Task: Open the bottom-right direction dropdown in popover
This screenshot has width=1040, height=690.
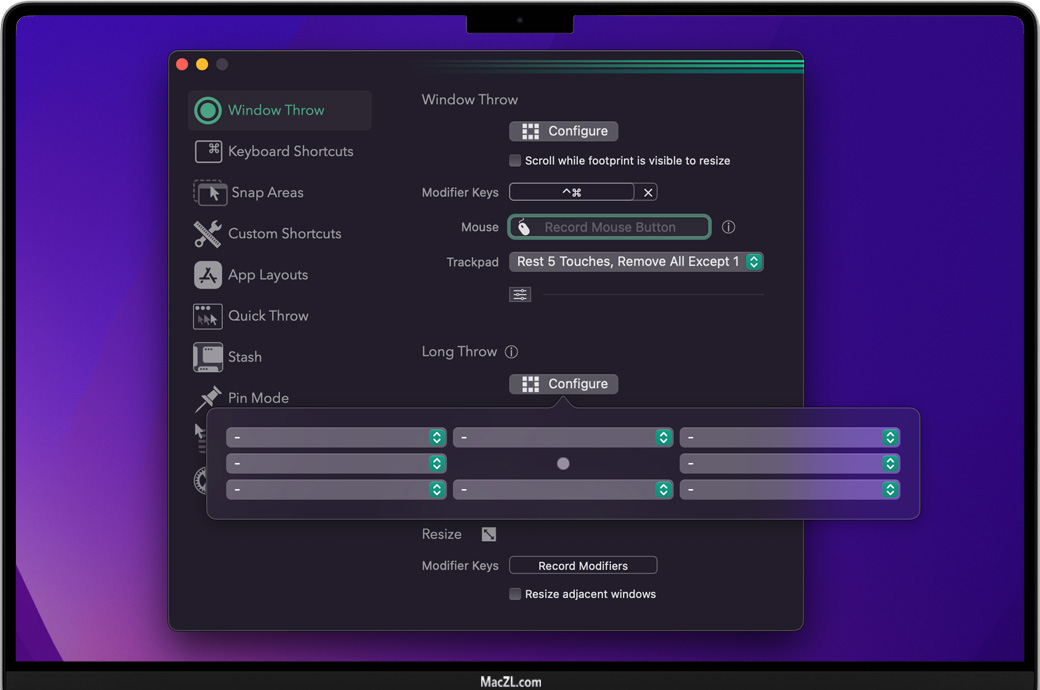Action: [789, 490]
